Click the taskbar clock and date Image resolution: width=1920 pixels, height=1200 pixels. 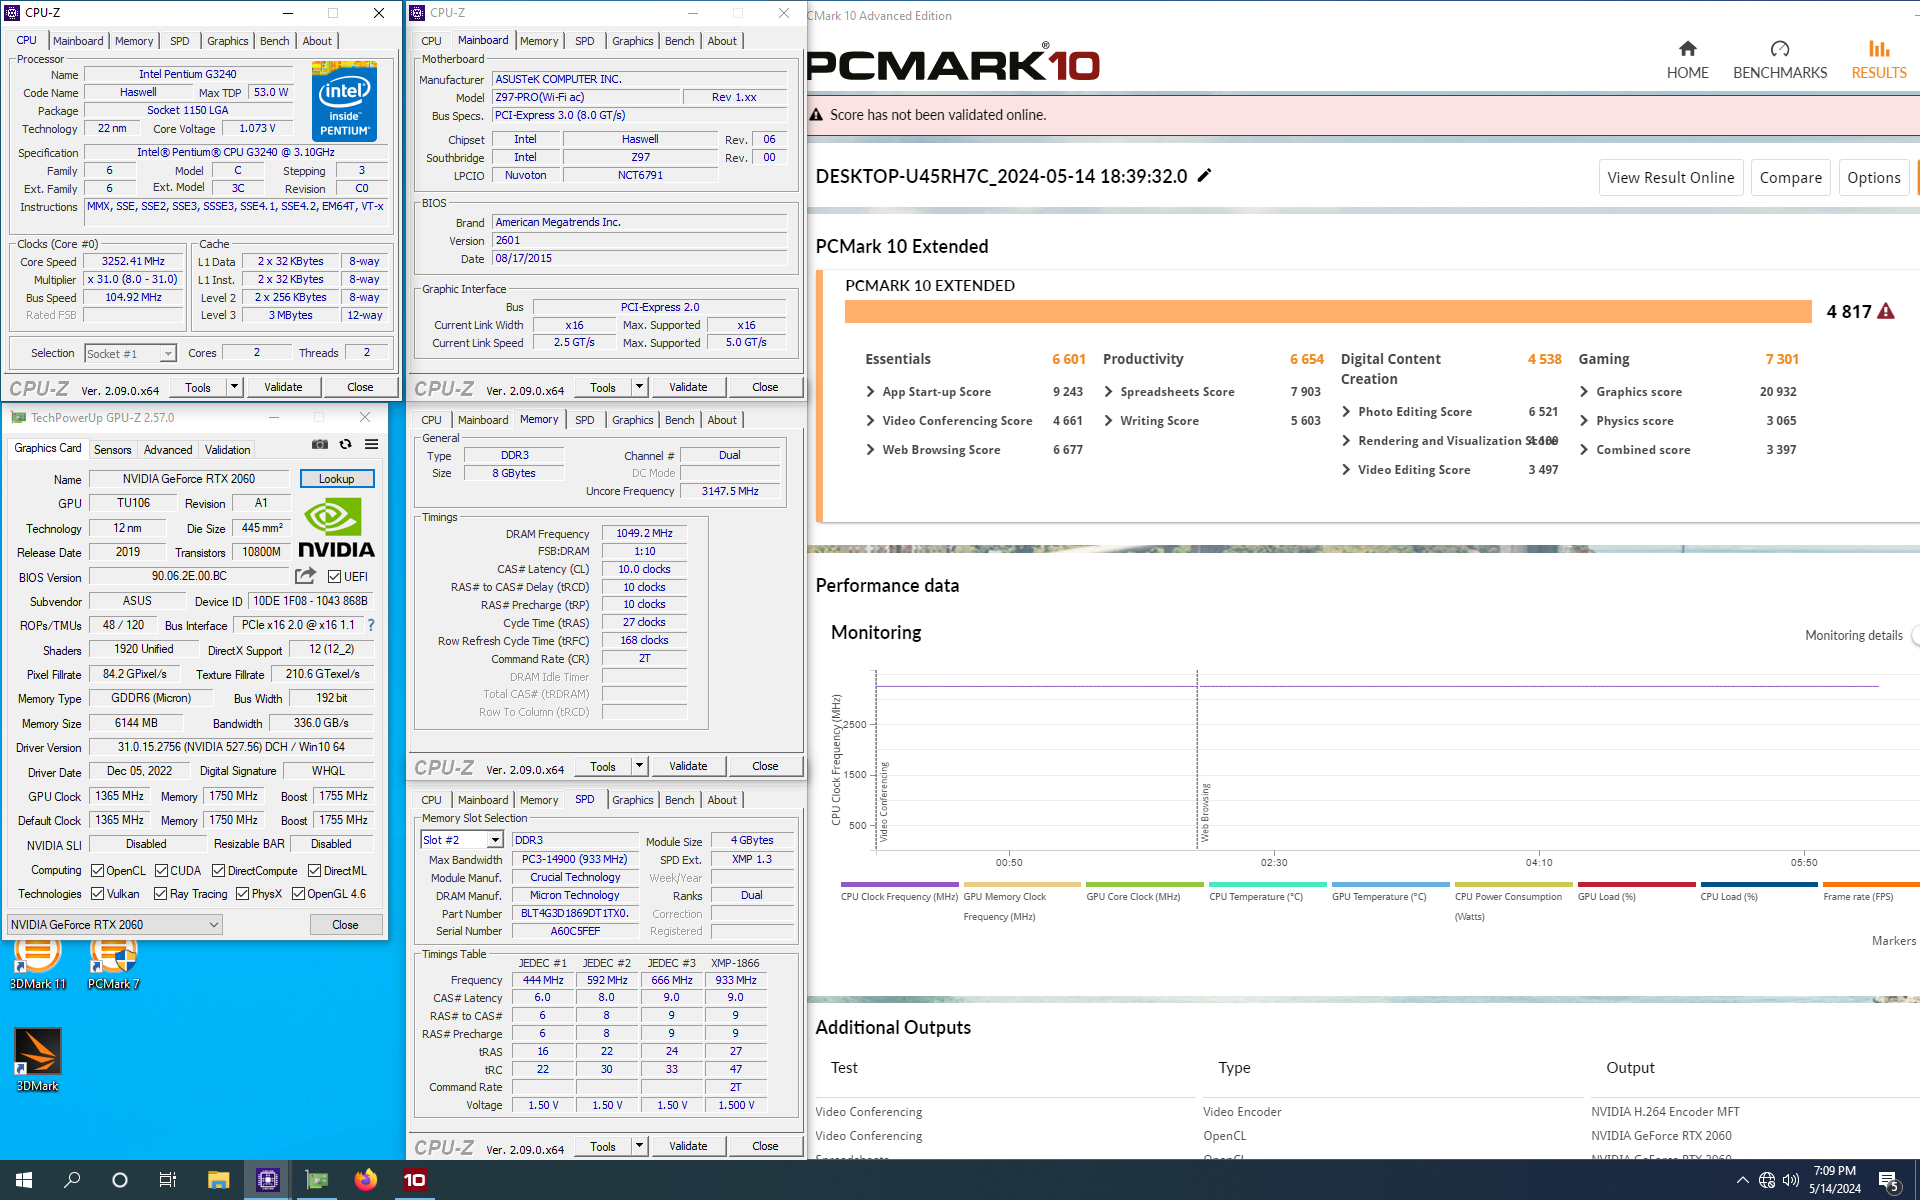(x=1834, y=1180)
